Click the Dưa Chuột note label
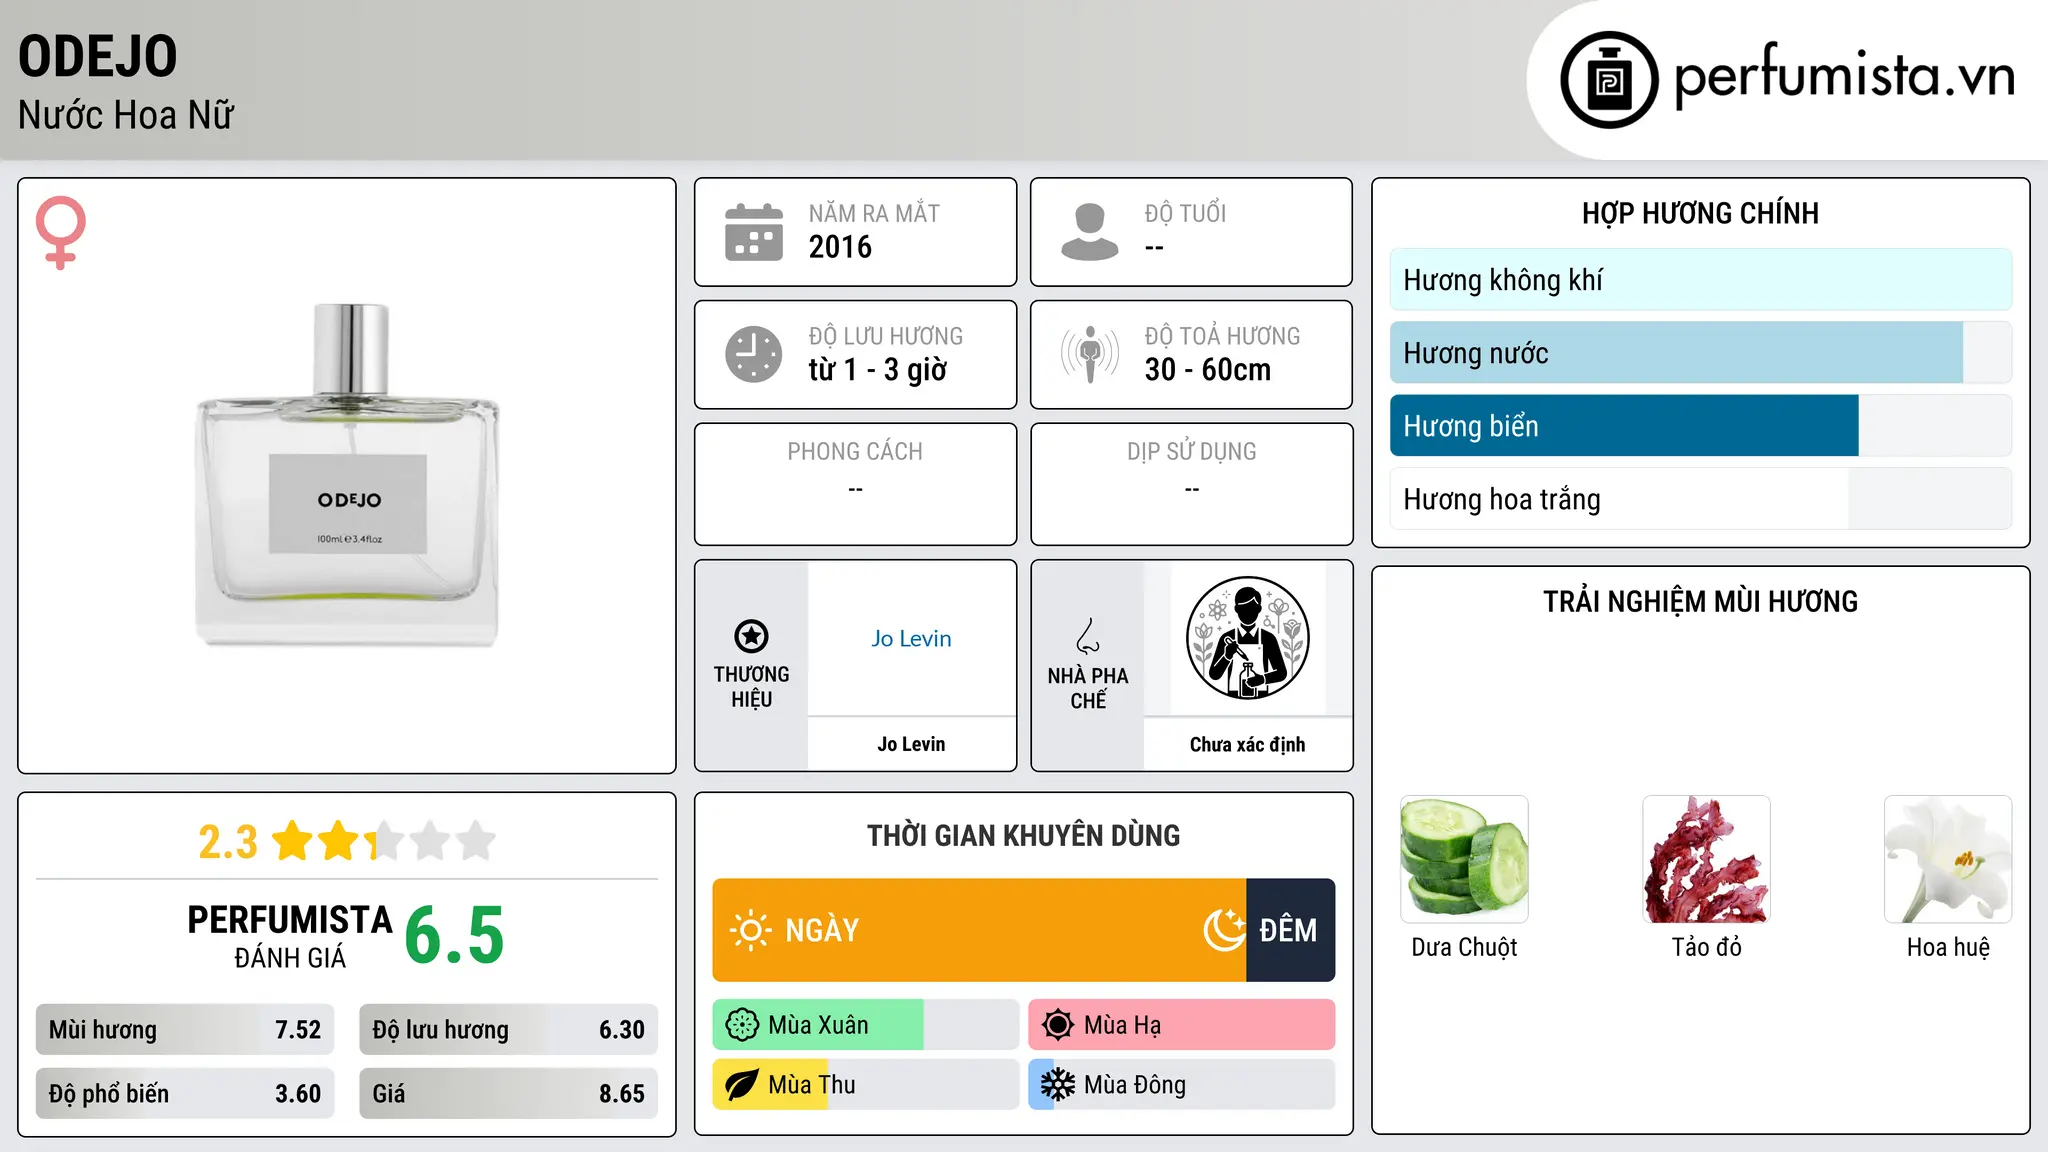The width and height of the screenshot is (2048, 1152). pyautogui.click(x=1464, y=947)
